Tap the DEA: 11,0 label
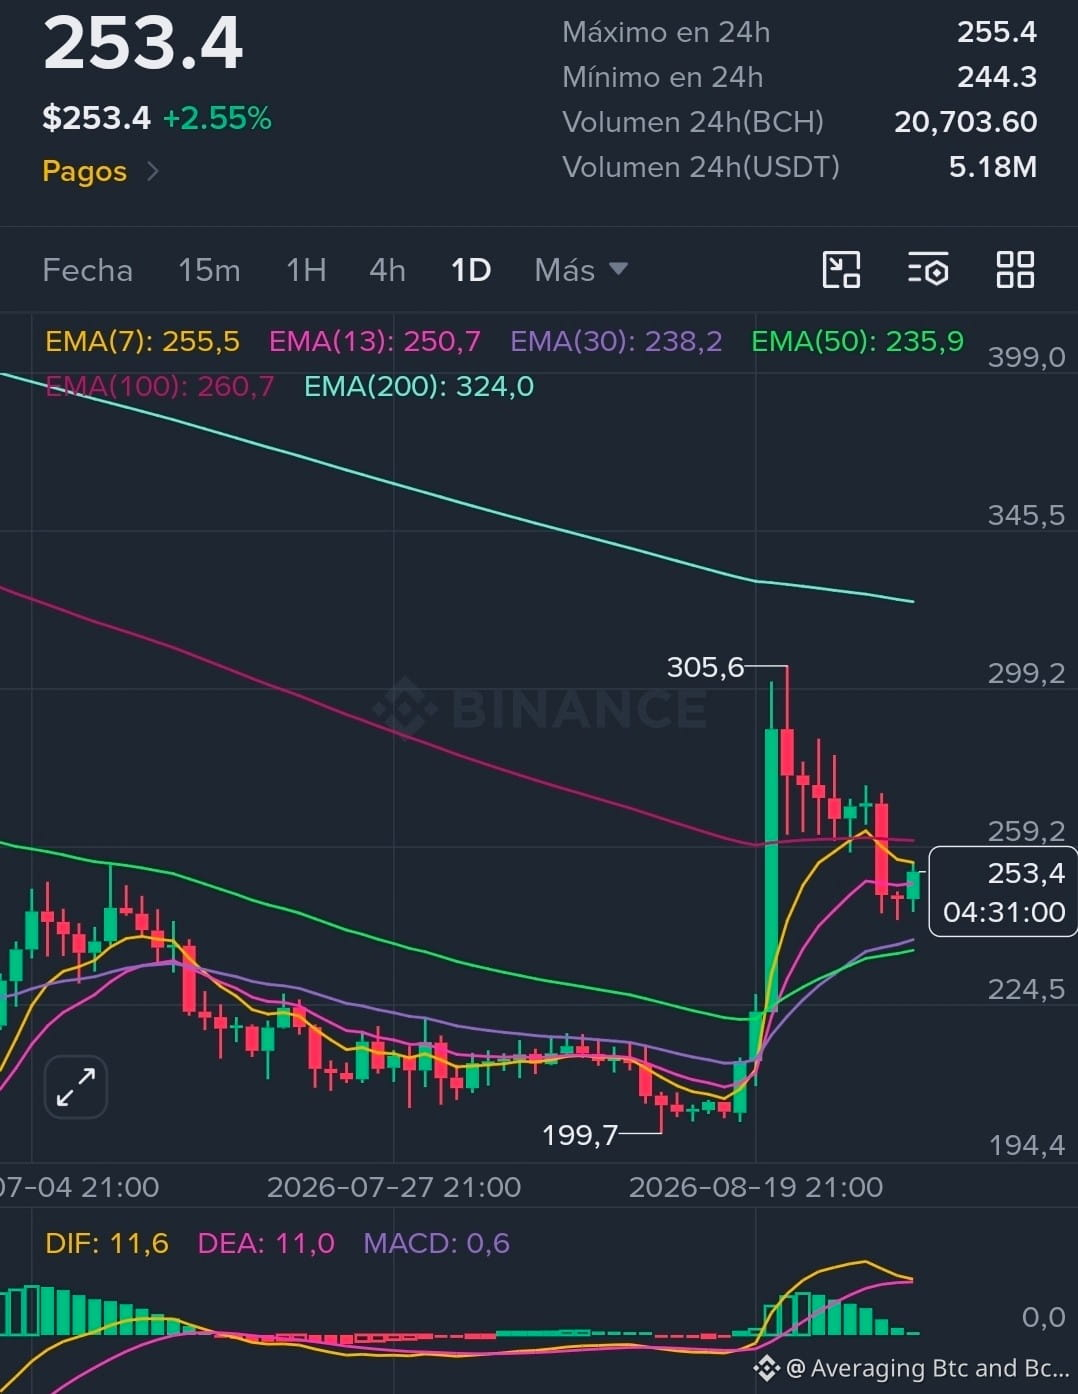The height and width of the screenshot is (1394, 1078). coord(266,1243)
